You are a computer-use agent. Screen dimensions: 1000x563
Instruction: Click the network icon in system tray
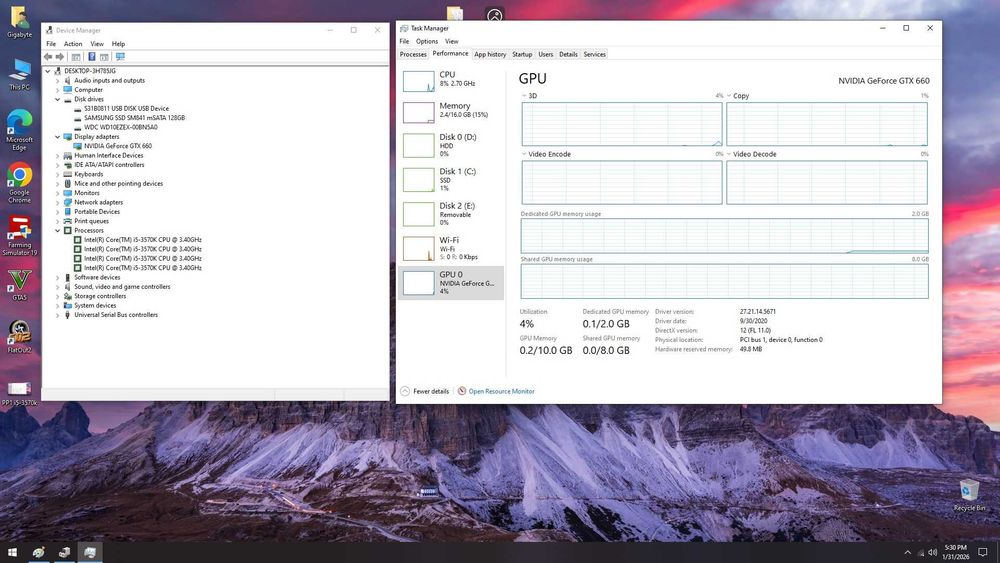coord(920,552)
